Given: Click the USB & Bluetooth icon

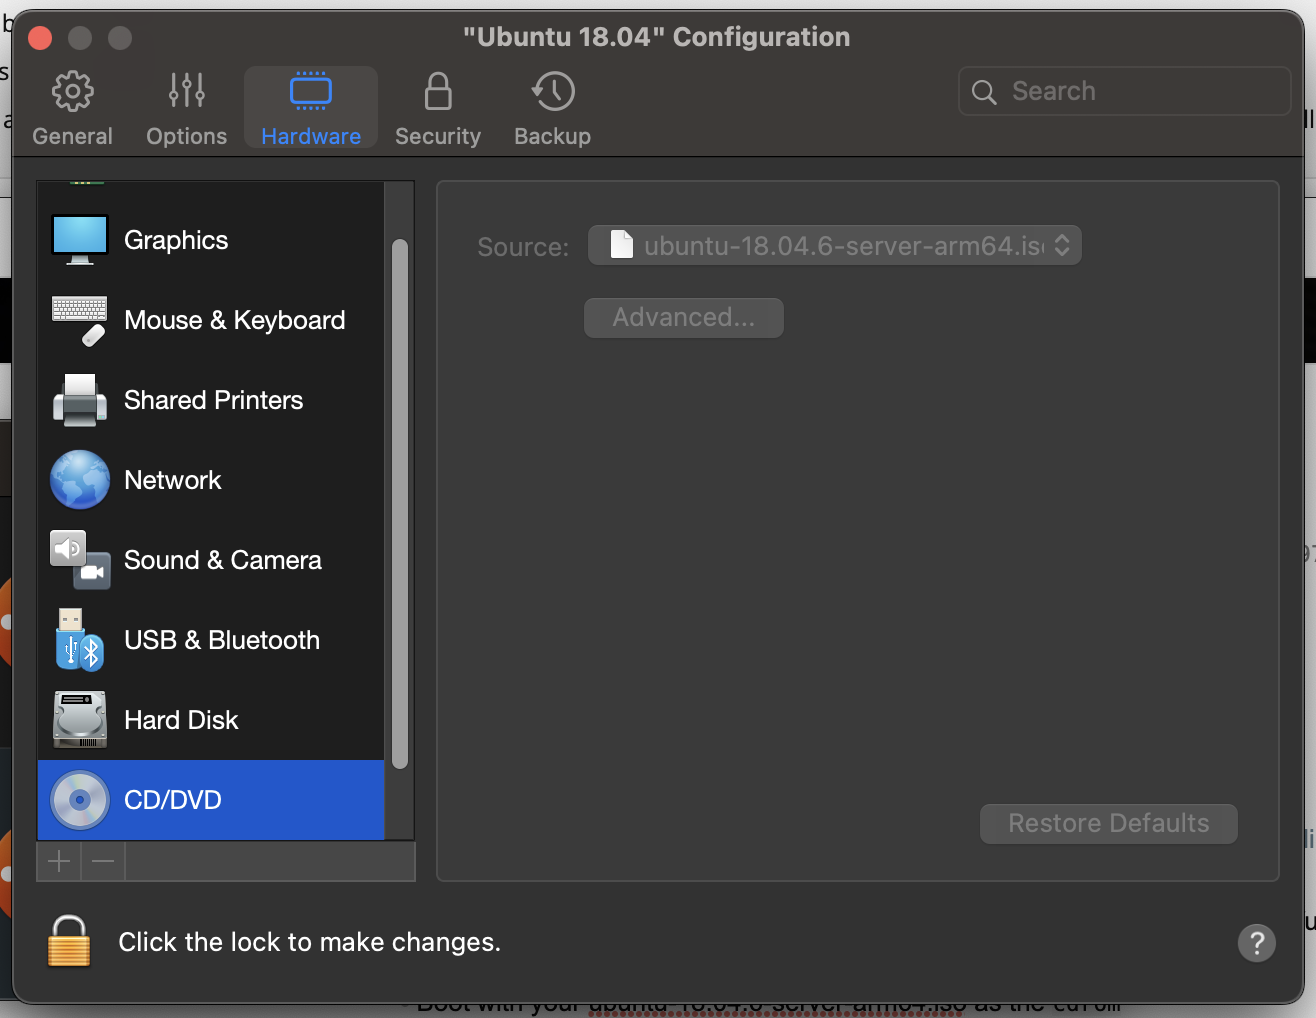Looking at the screenshot, I should [x=80, y=640].
